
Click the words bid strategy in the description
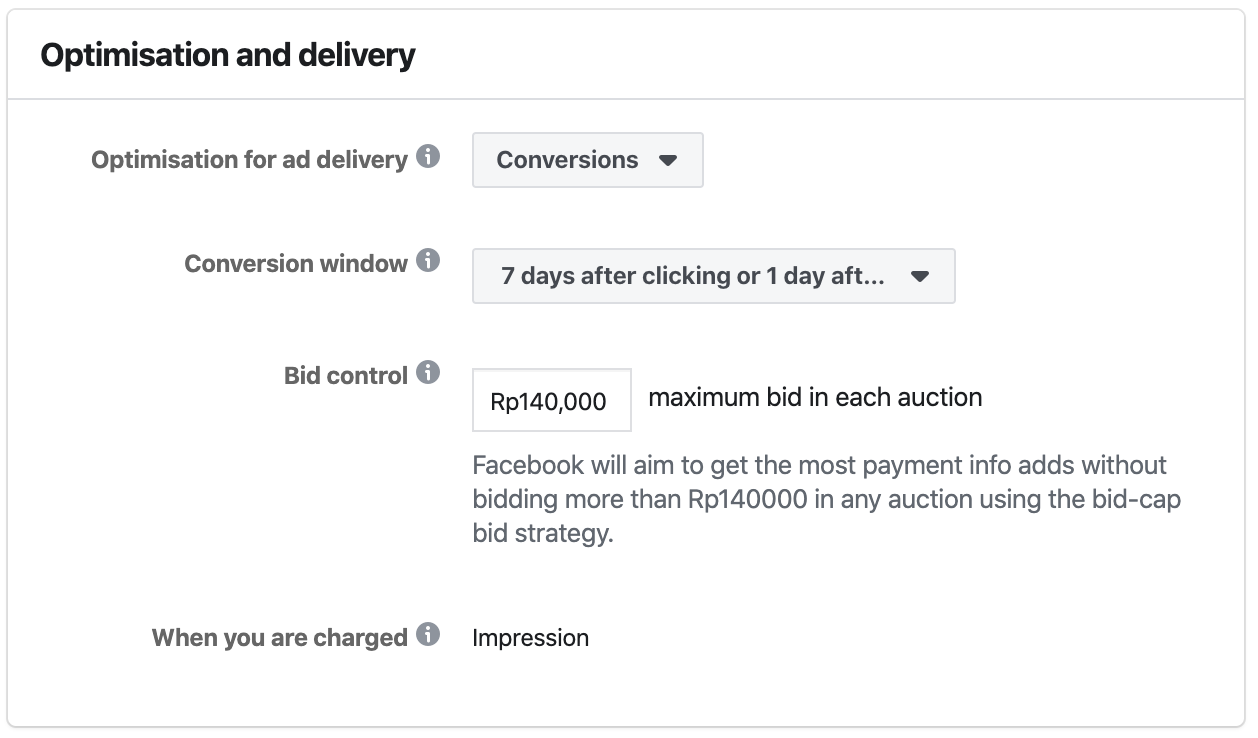pyautogui.click(x=542, y=533)
